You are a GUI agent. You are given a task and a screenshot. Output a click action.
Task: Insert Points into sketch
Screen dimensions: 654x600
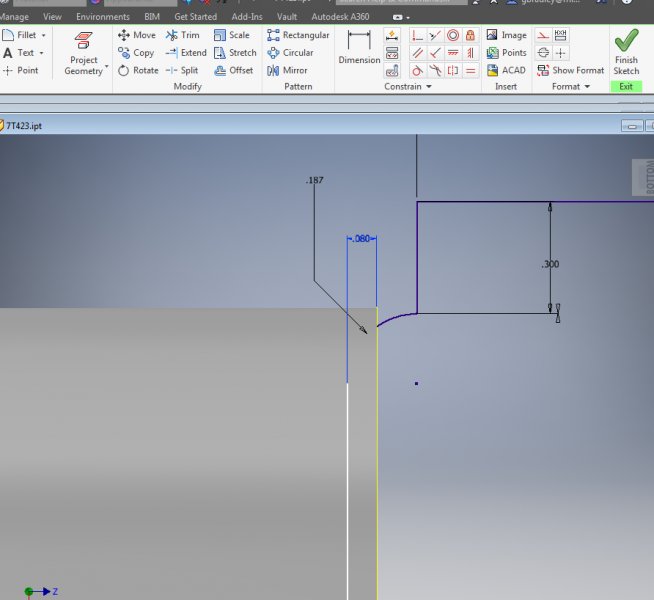(506, 53)
